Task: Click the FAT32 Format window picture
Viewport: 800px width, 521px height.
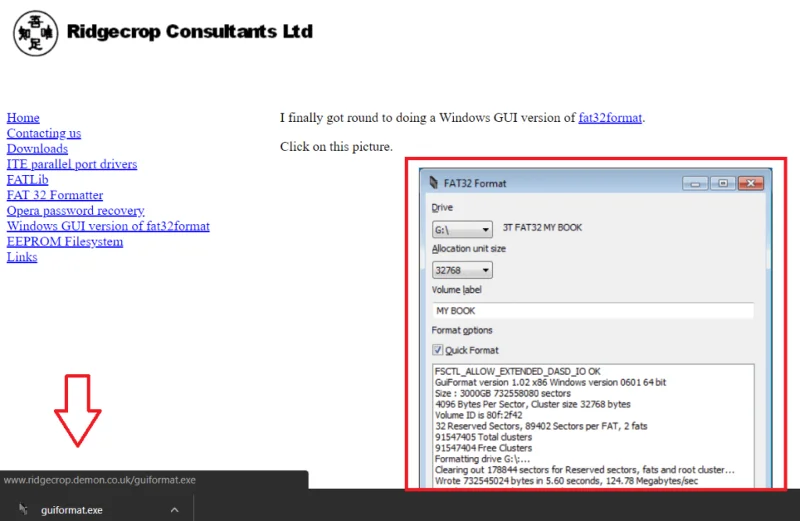Action: pos(595,327)
